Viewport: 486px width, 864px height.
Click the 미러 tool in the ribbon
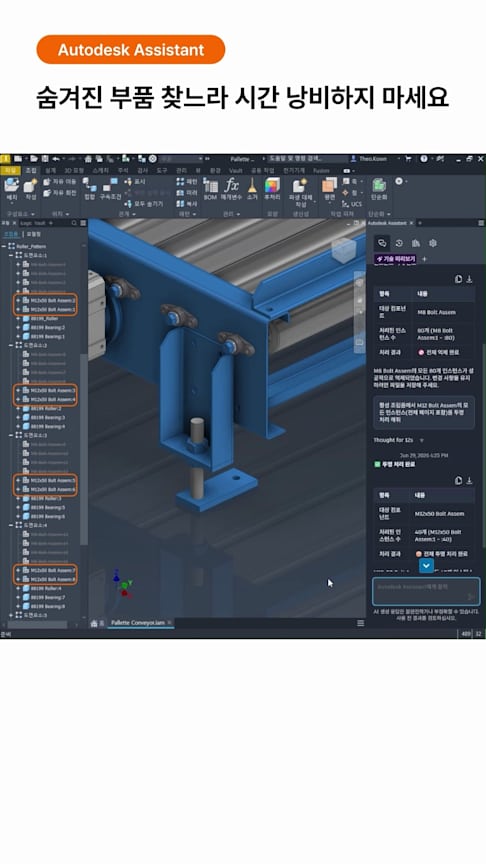click(x=187, y=193)
